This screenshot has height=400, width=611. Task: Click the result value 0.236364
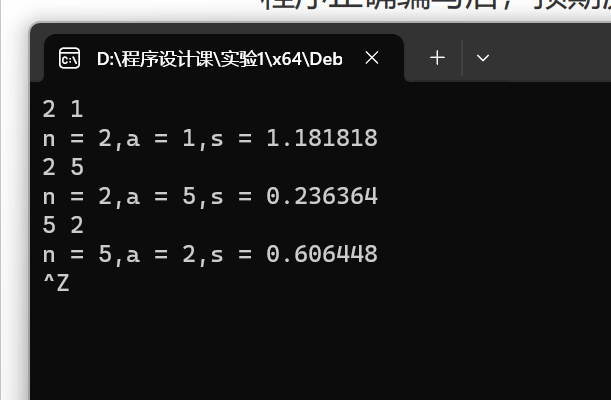click(322, 196)
